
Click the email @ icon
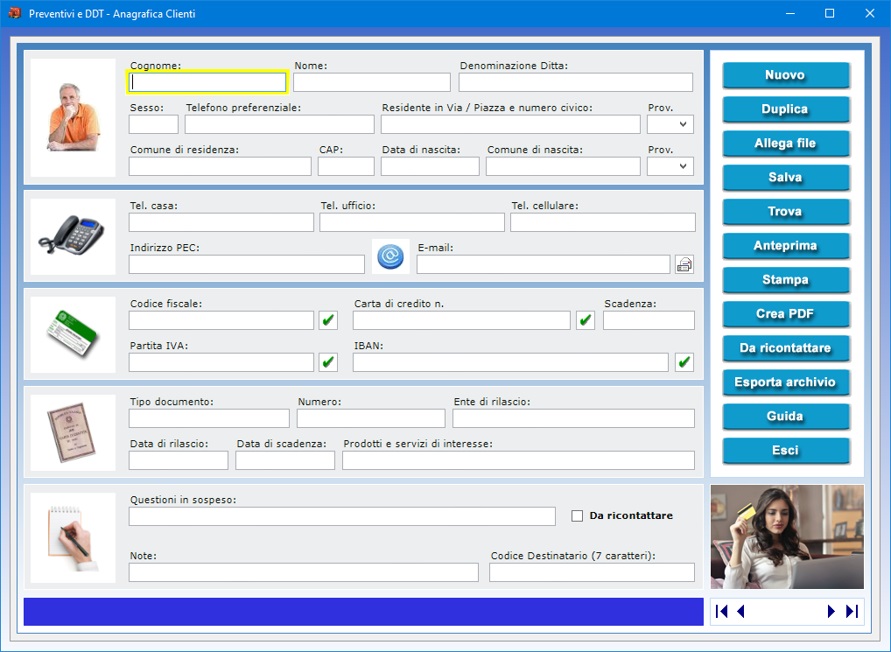coord(390,256)
